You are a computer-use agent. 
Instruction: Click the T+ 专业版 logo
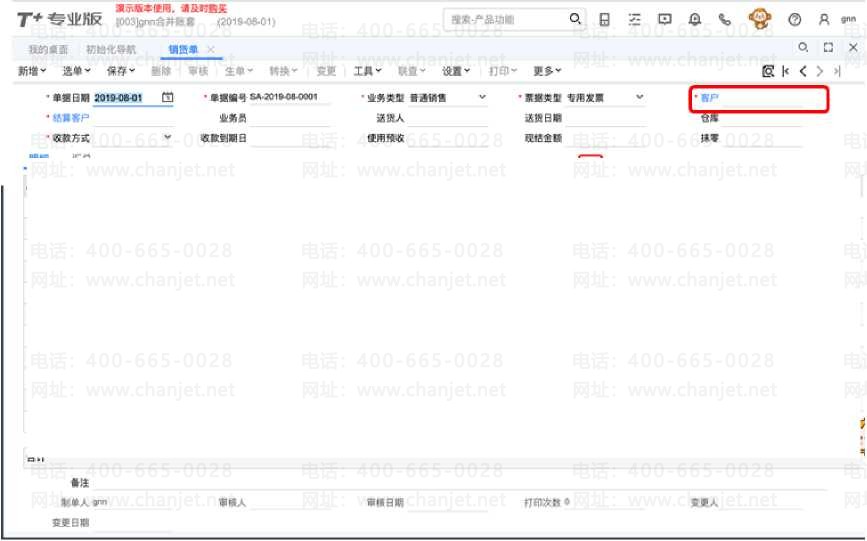59,19
